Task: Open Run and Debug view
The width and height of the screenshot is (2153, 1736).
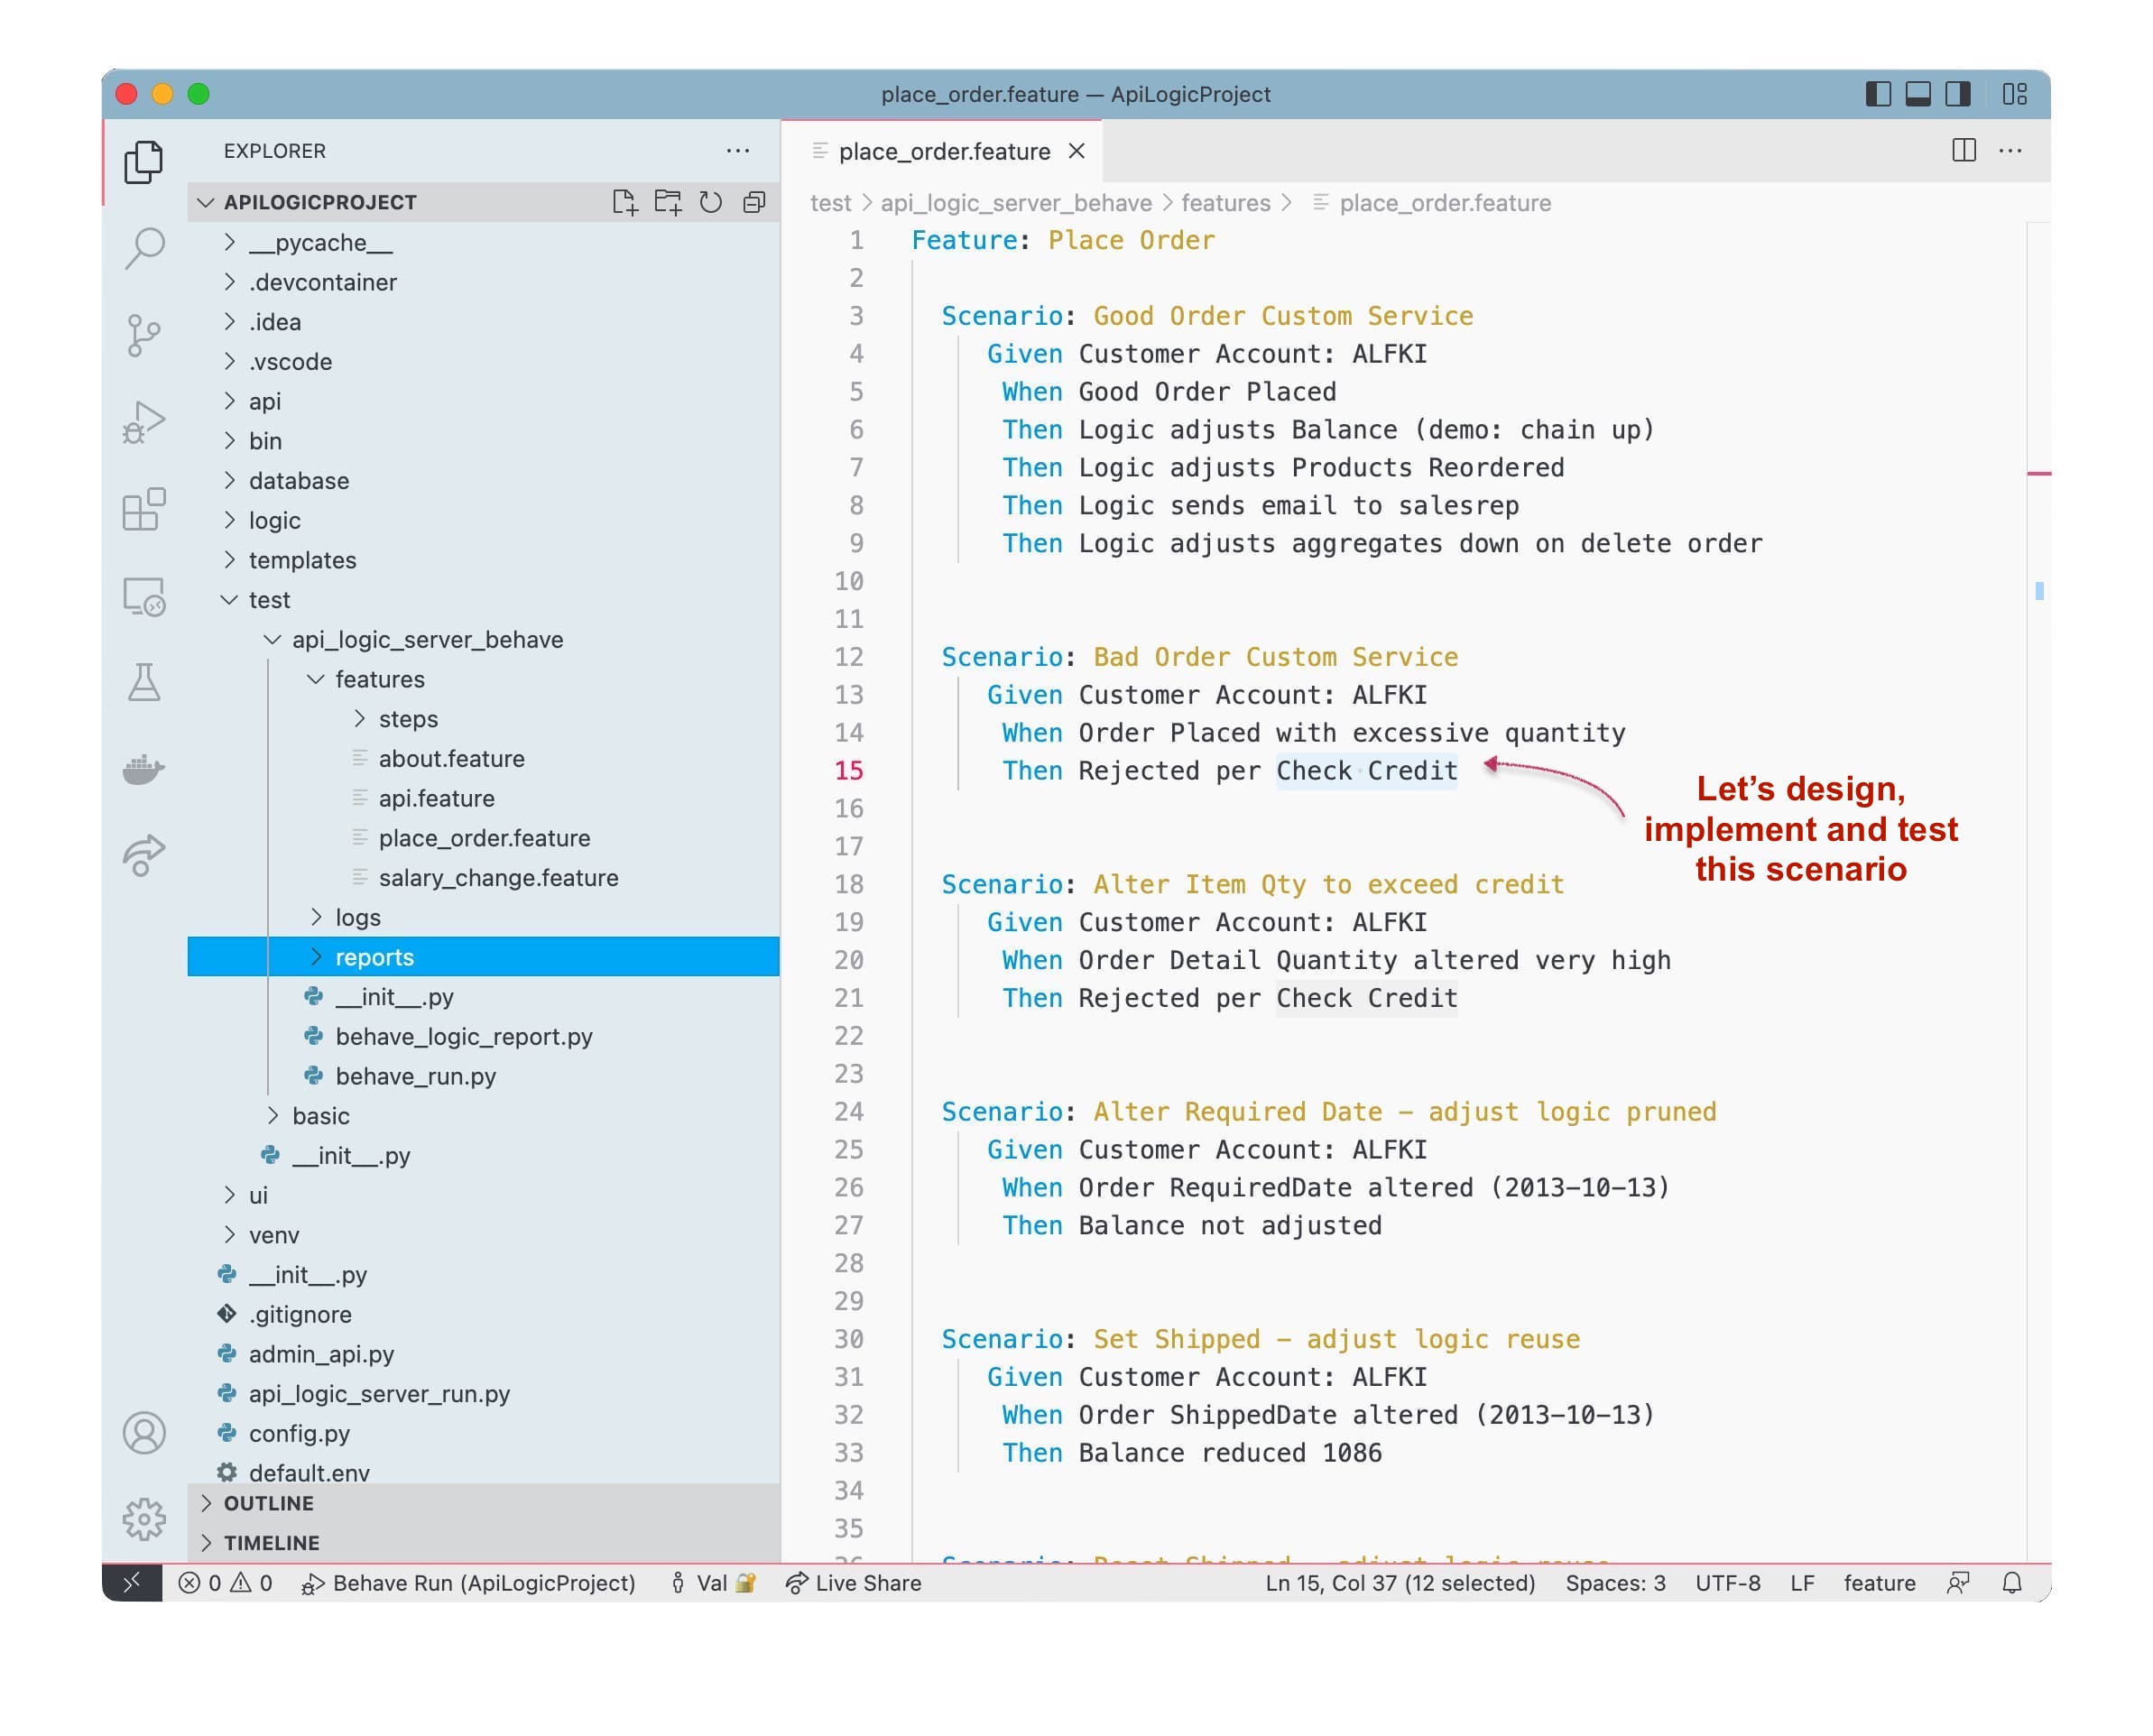Action: pyautogui.click(x=144, y=422)
